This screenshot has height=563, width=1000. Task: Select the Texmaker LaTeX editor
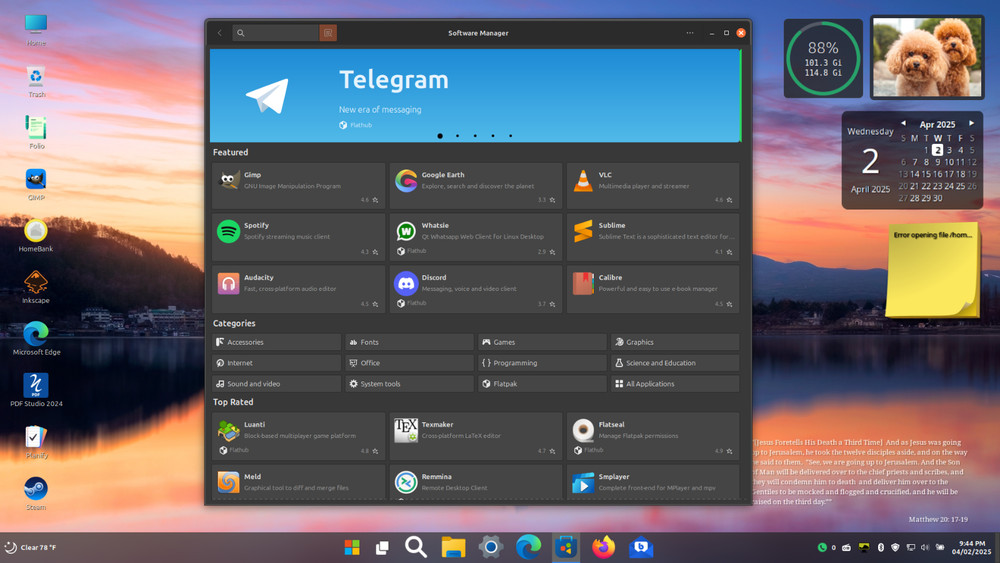475,436
